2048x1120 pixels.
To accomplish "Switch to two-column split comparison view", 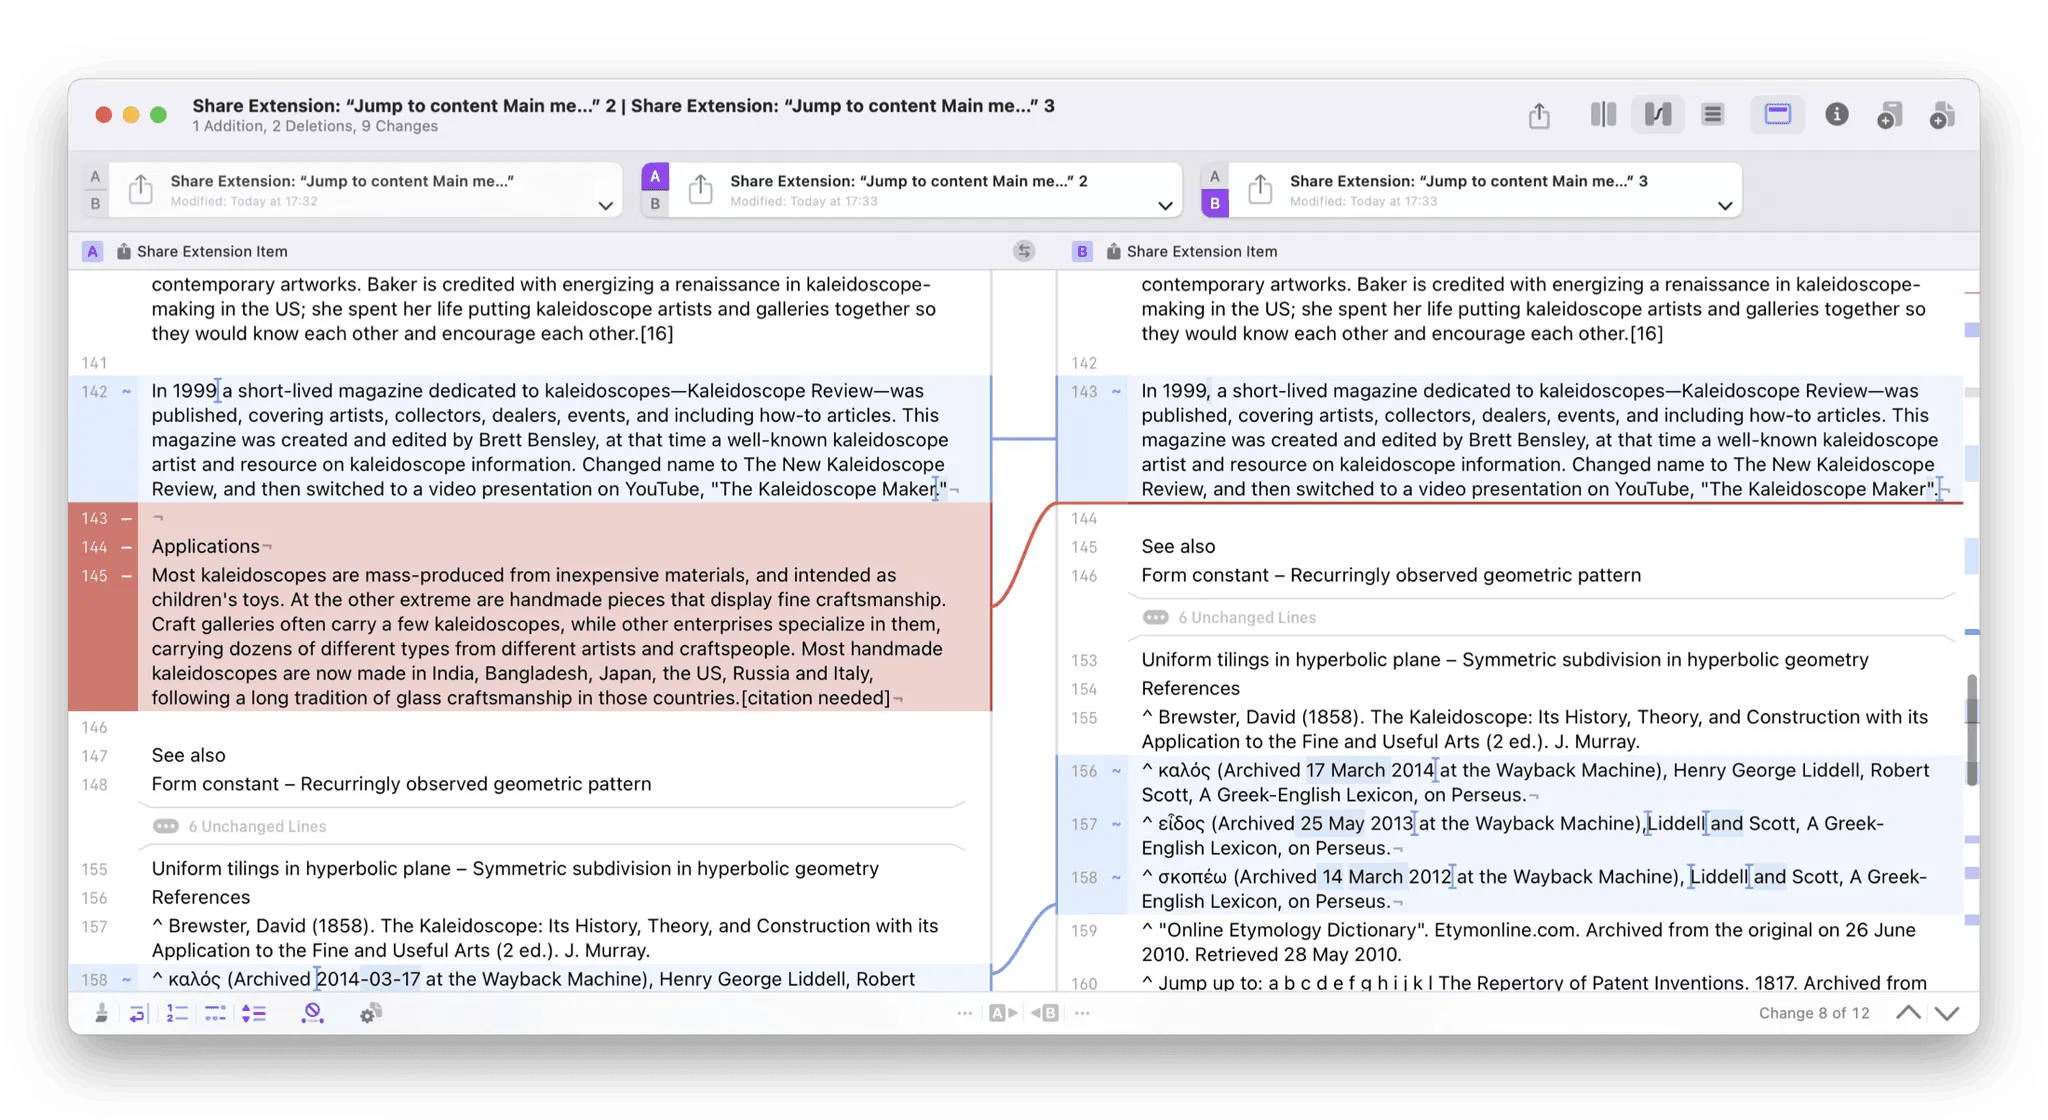I will (1603, 115).
